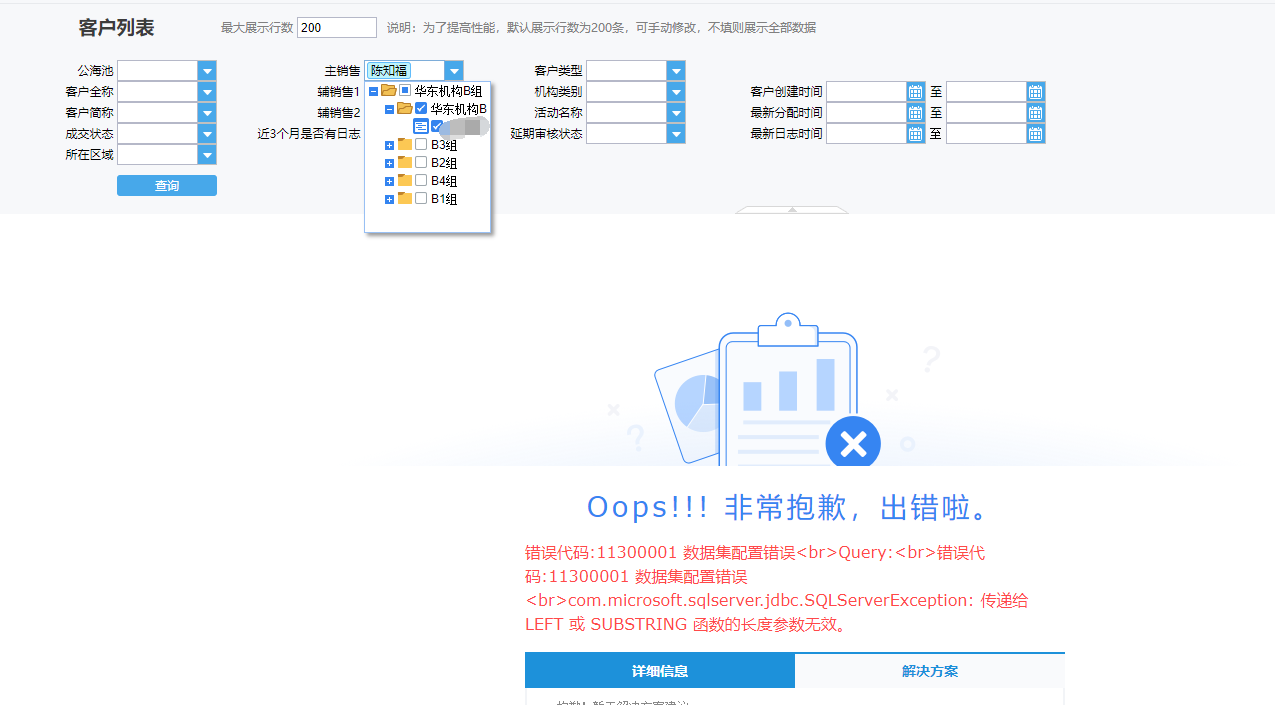Viewport: 1275px width, 705px height.
Task: Click the B3组 folder icon
Action: 405,145
